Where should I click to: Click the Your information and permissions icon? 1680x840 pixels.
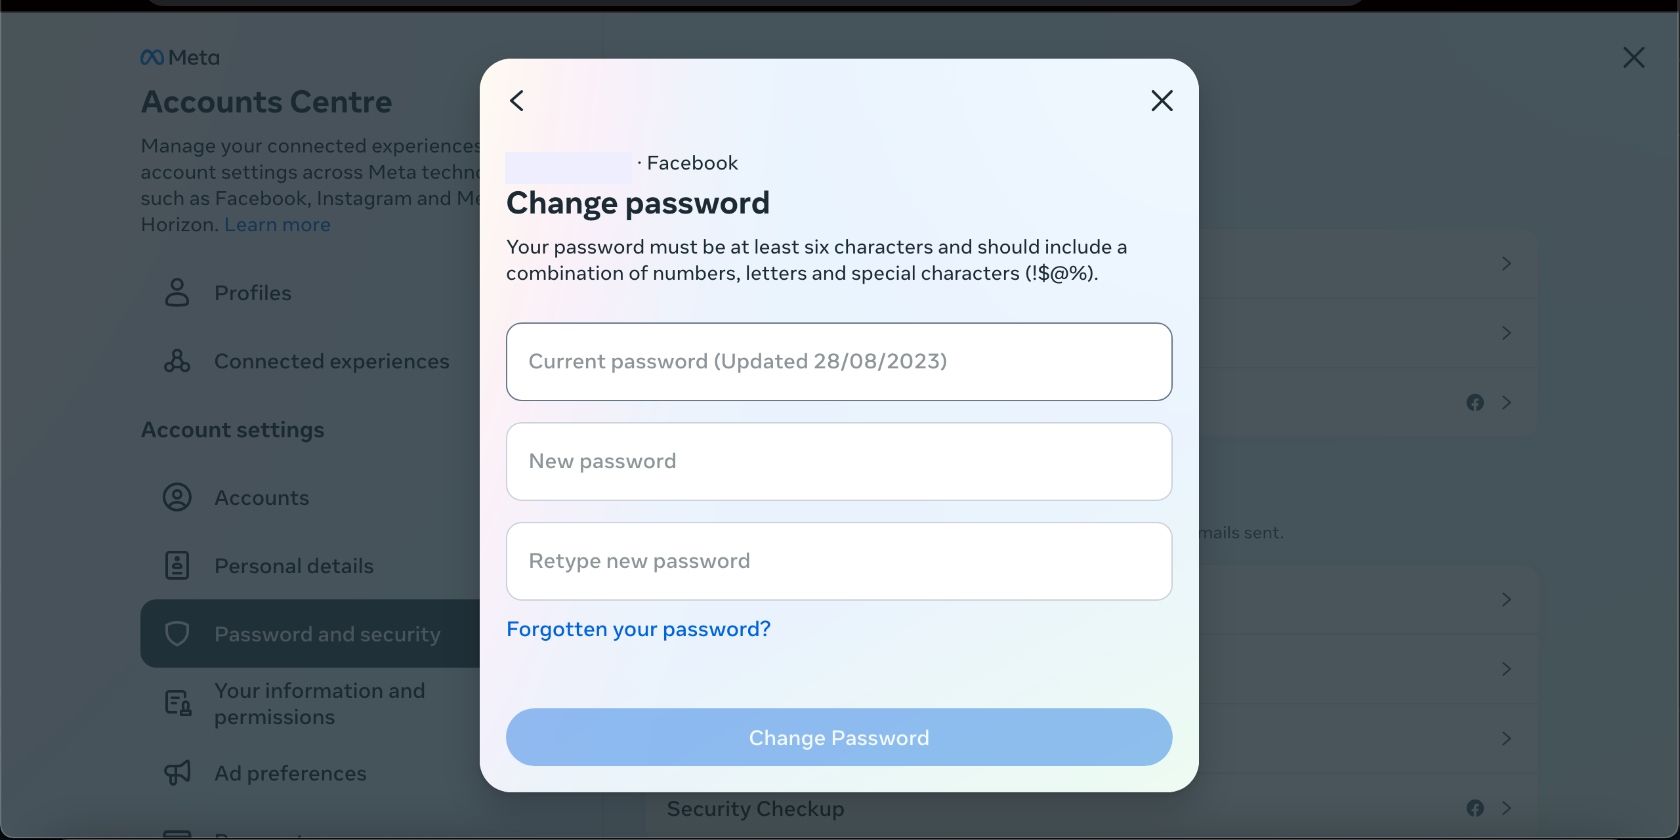tap(176, 702)
